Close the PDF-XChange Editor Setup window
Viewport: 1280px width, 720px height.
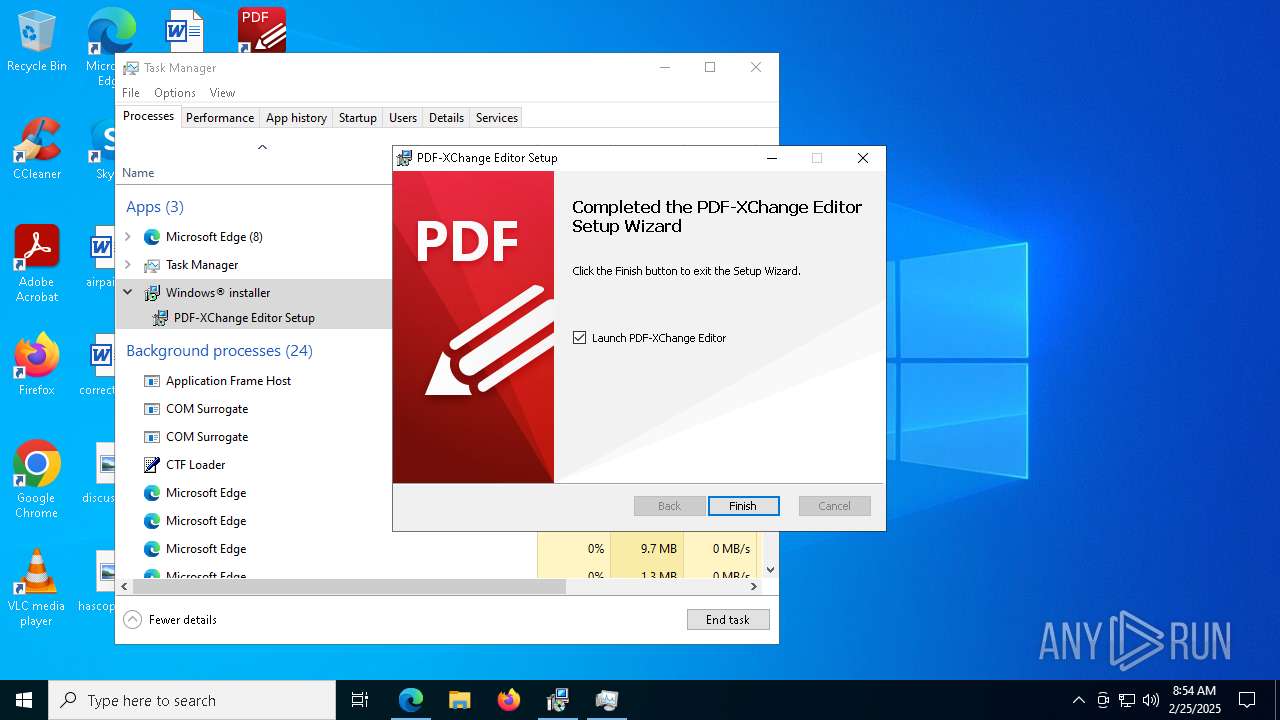[863, 158]
